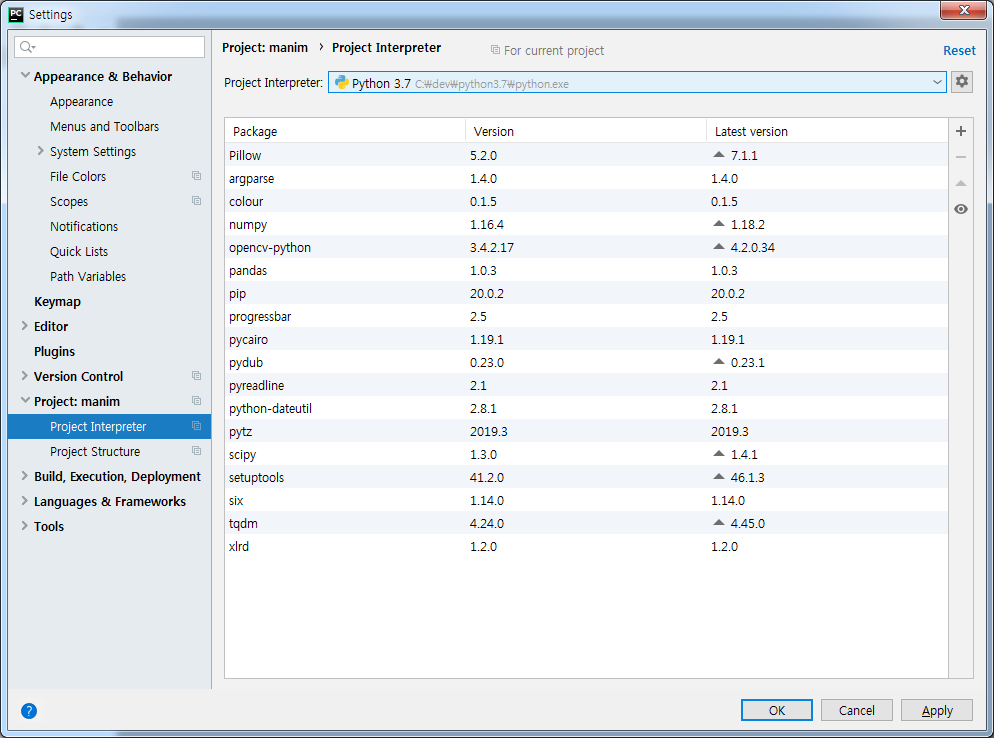
Task: Sort by Package column header
Action: (x=345, y=131)
